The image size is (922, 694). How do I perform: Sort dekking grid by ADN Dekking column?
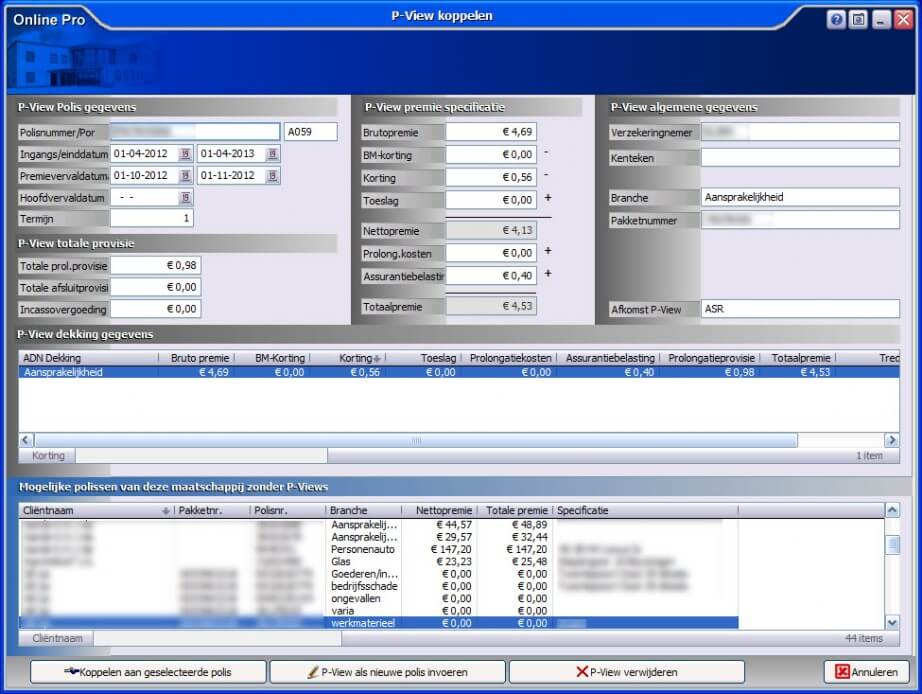point(89,358)
